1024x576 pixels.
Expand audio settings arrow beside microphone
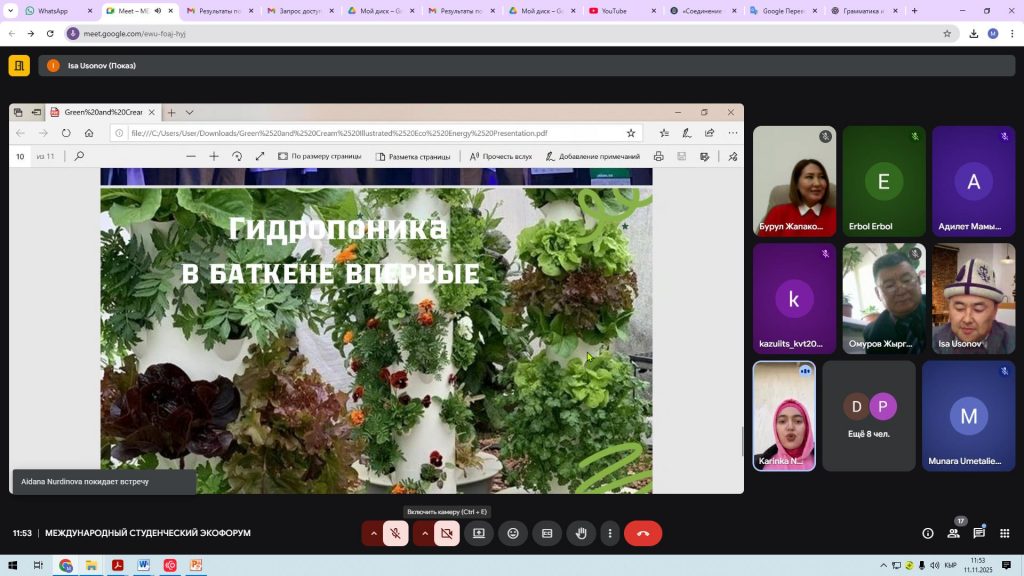click(x=374, y=534)
